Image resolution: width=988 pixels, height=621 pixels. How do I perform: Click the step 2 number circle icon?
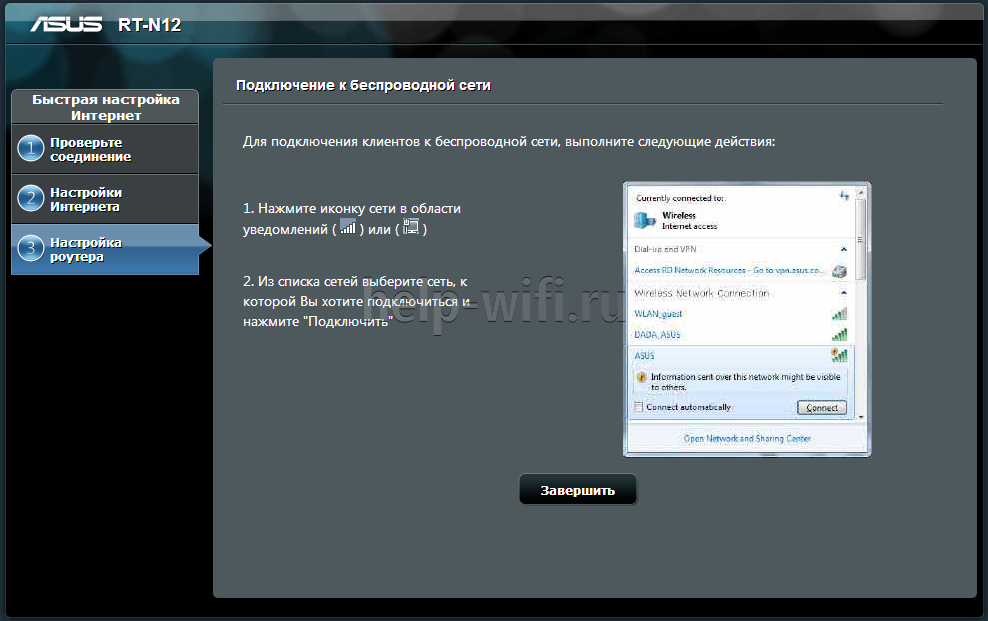tap(31, 199)
